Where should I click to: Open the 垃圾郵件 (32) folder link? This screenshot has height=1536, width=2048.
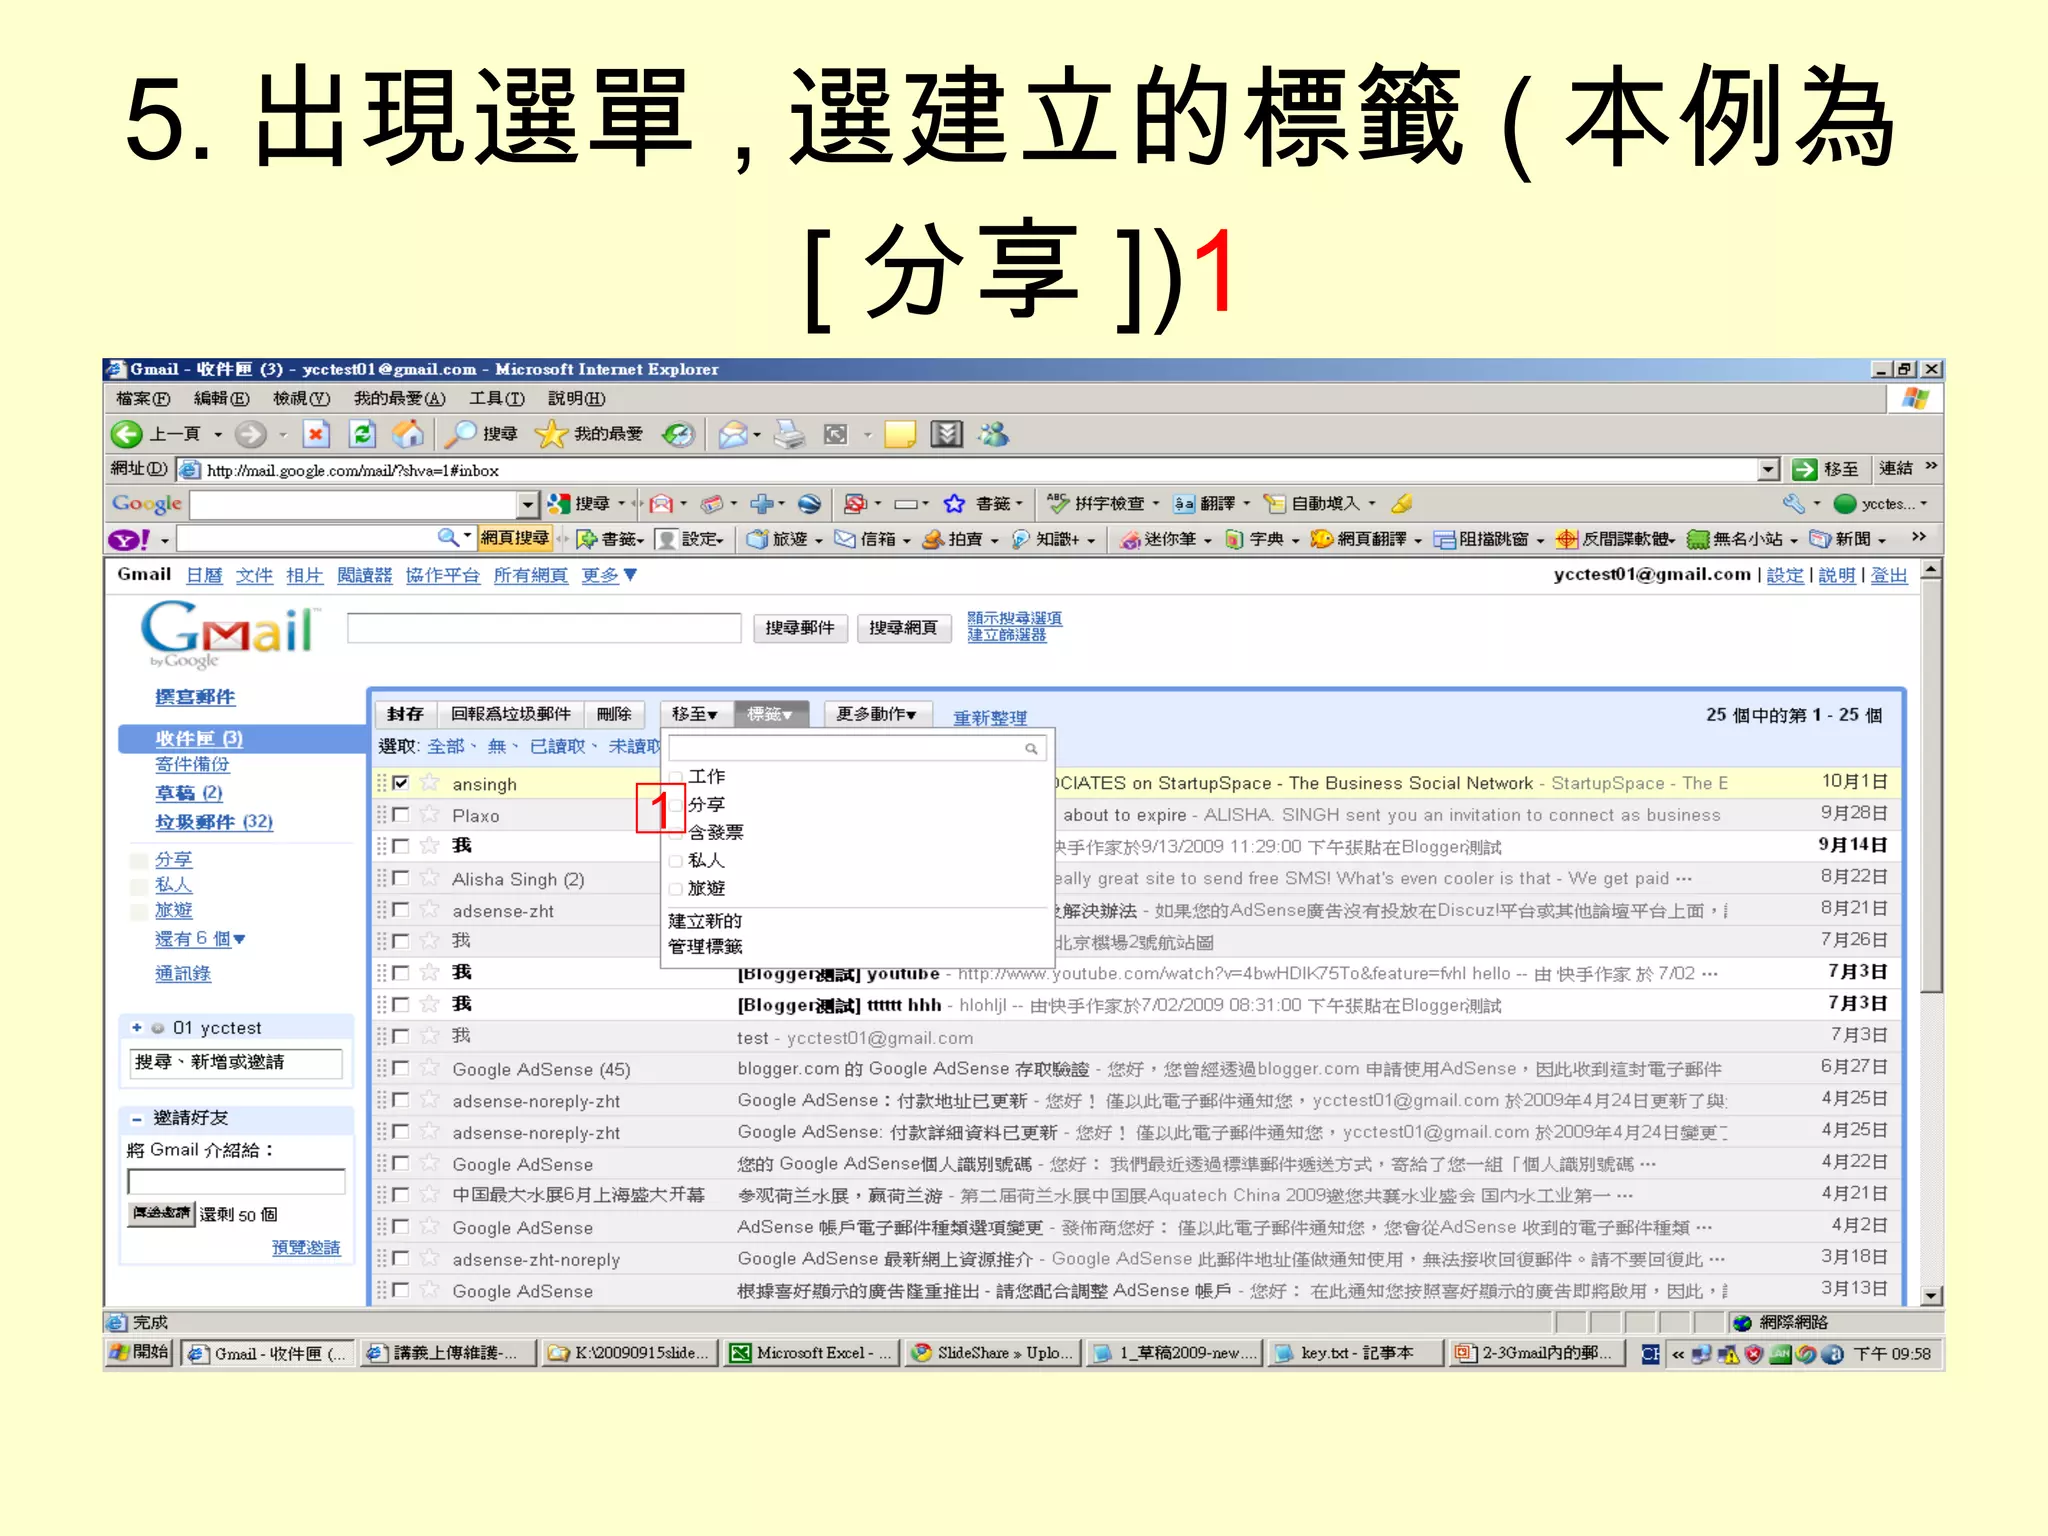[x=214, y=822]
